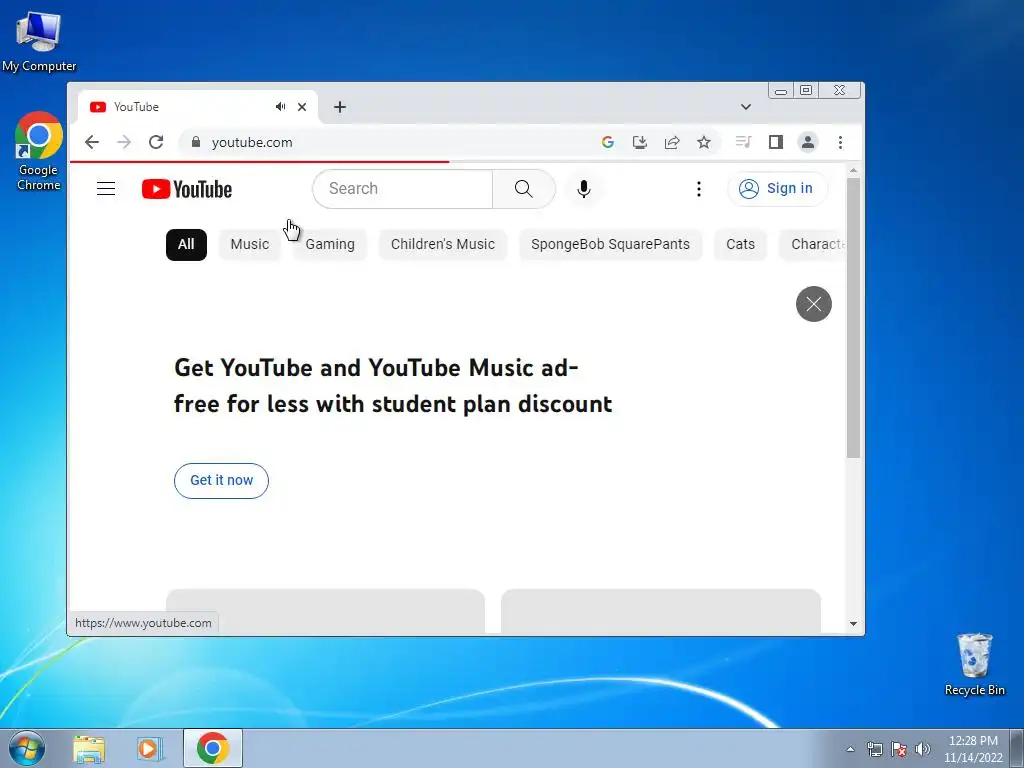This screenshot has width=1024, height=768.
Task: Click the browser forward arrow
Action: tap(123, 142)
